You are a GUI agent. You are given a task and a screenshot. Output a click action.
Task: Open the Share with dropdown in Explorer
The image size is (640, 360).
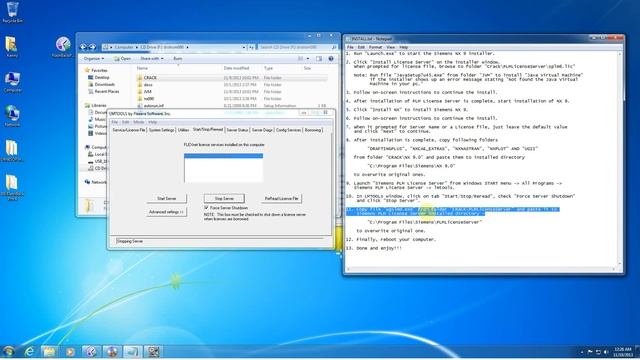click(x=151, y=59)
